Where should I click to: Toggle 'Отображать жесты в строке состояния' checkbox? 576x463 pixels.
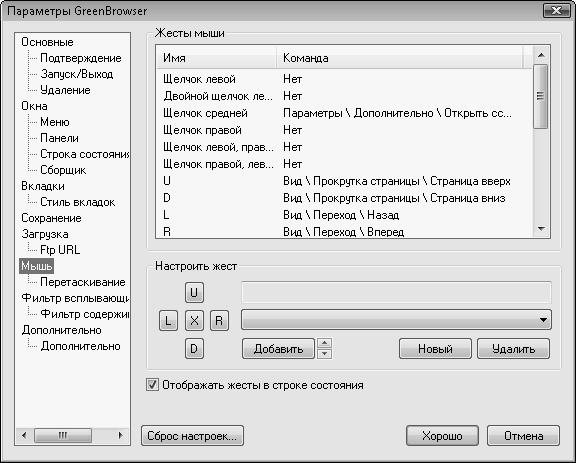click(x=152, y=385)
